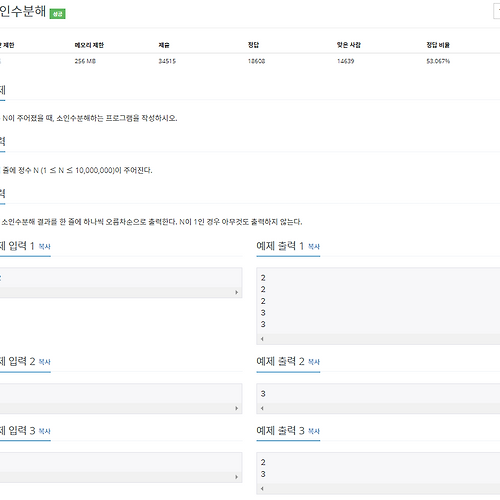Copy 예제 출력 2 via 복사 link
Viewport: 500px width, 500px height.
314,362
